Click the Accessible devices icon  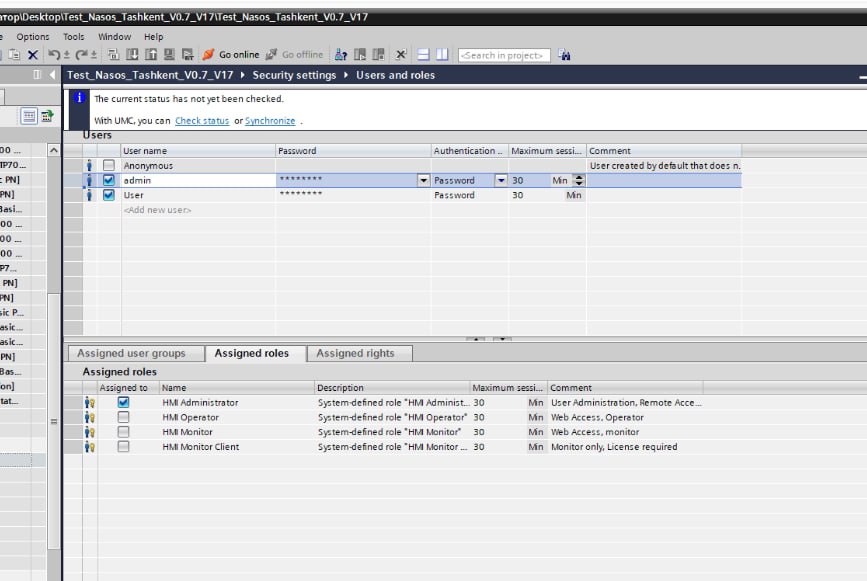click(x=341, y=54)
